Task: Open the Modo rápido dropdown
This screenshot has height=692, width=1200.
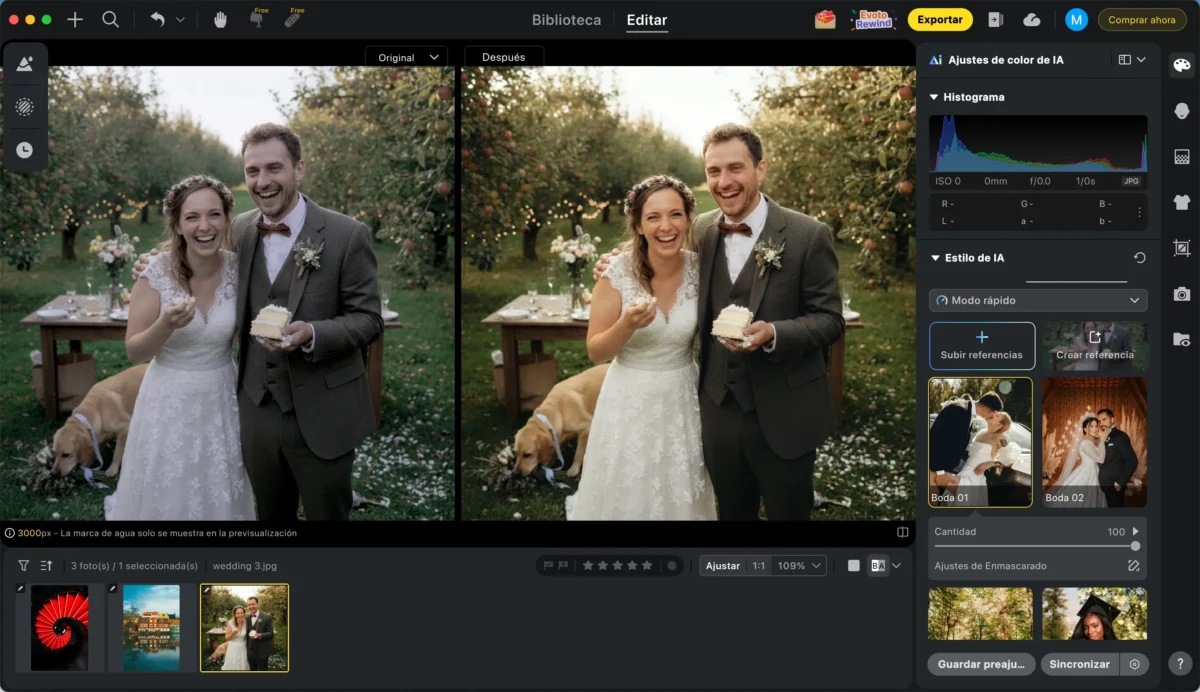Action: [x=1038, y=300]
